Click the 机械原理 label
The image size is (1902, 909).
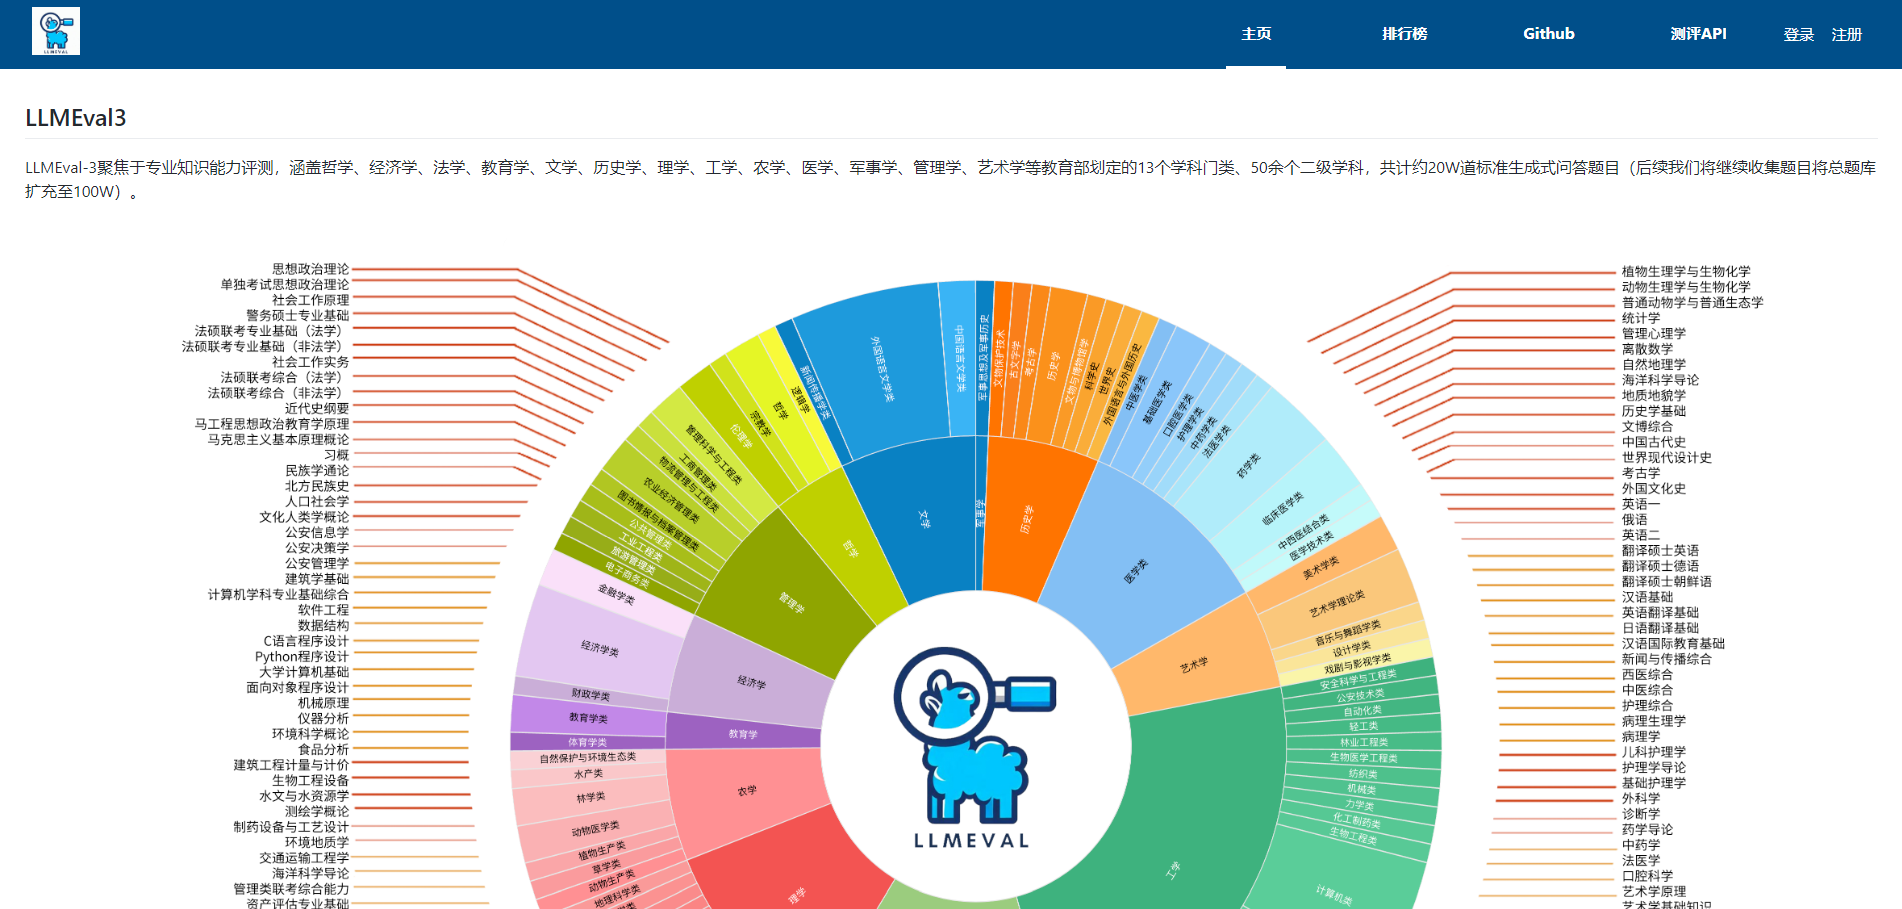coord(323,703)
